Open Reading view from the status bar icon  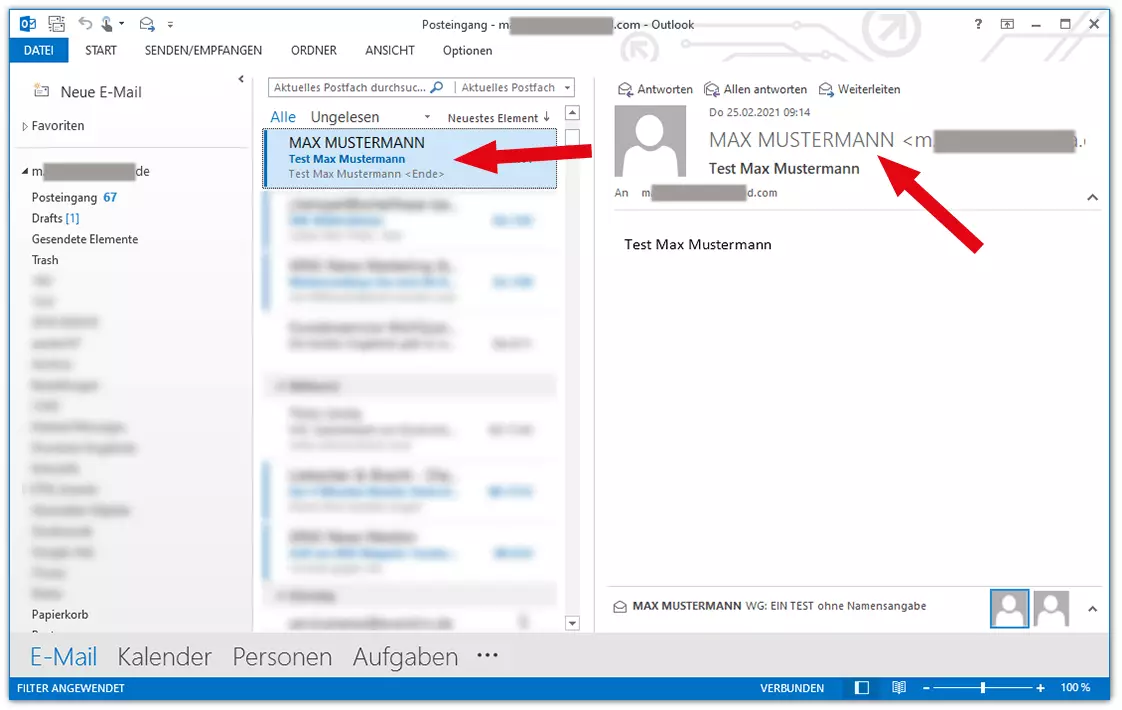pyautogui.click(x=898, y=688)
